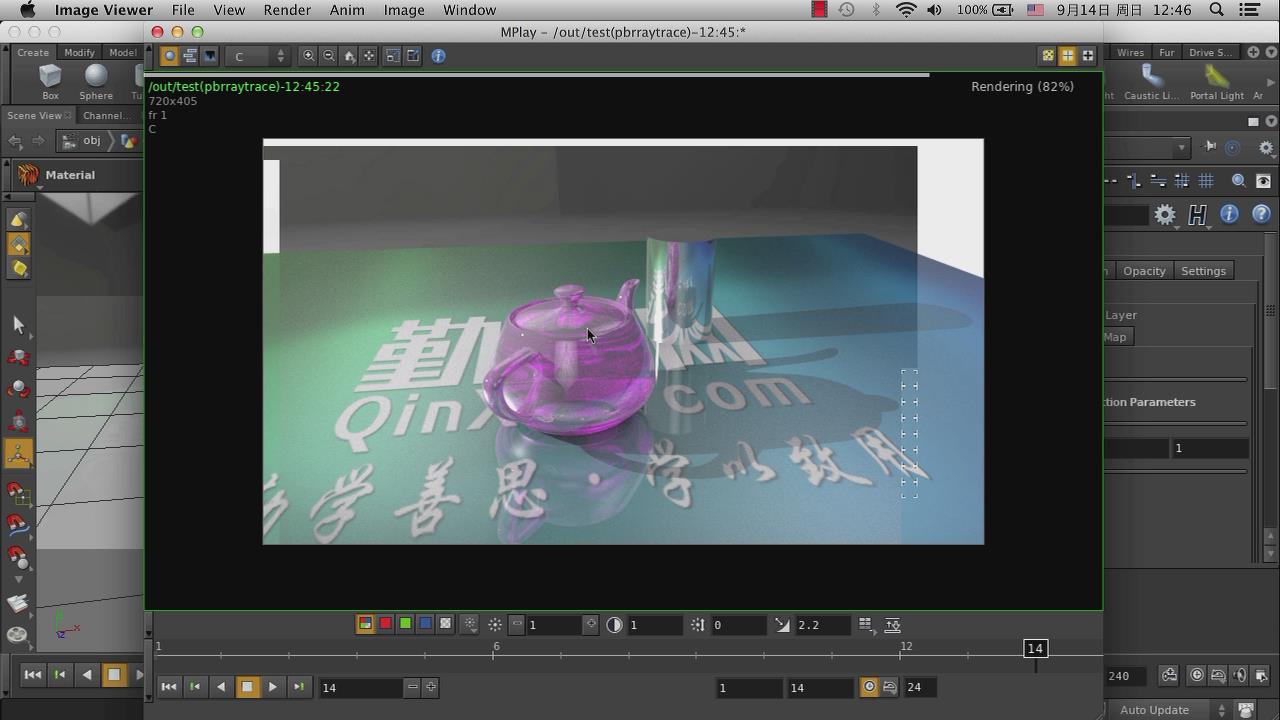The width and height of the screenshot is (1280, 720).
Task: Click the Houdini H icon in parameter pane
Action: click(1197, 214)
